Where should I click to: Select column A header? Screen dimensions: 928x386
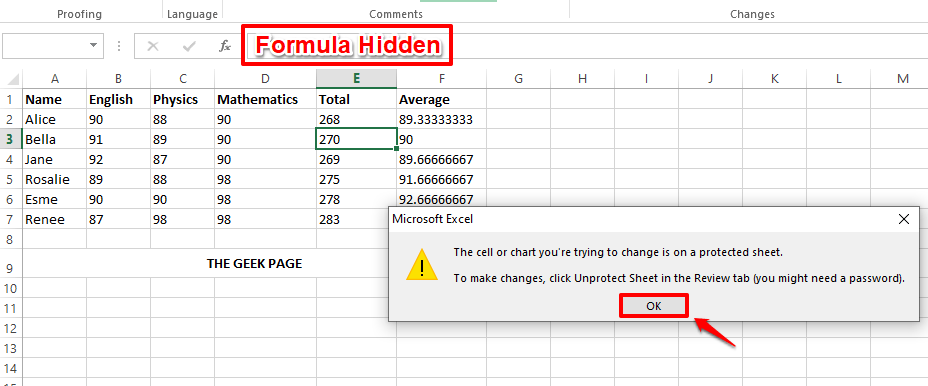click(54, 79)
